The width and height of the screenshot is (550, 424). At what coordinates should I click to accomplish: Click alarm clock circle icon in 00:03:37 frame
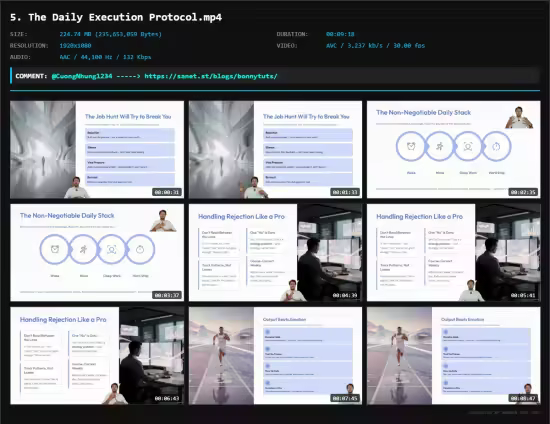click(55, 249)
